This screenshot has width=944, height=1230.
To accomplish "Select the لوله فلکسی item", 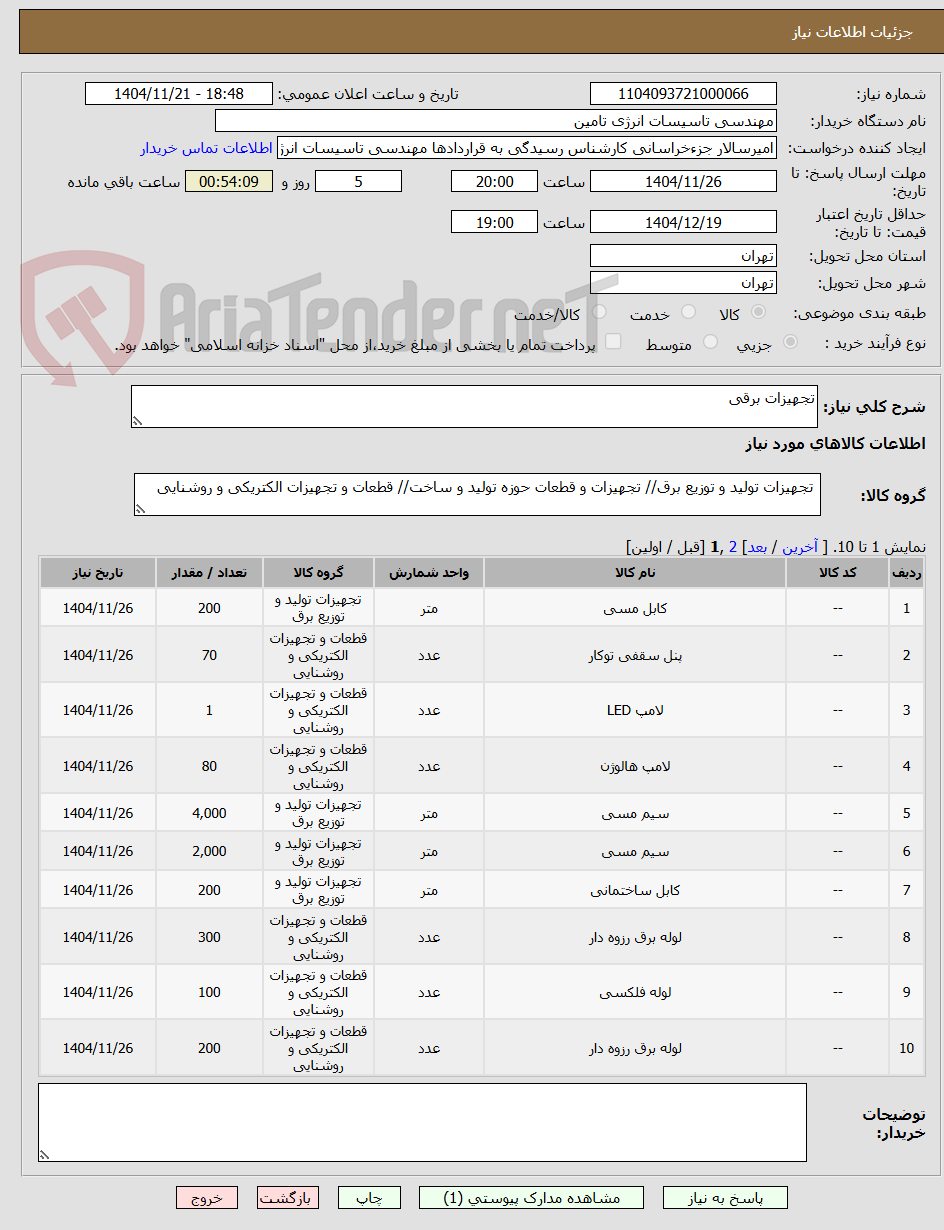I will coord(635,992).
